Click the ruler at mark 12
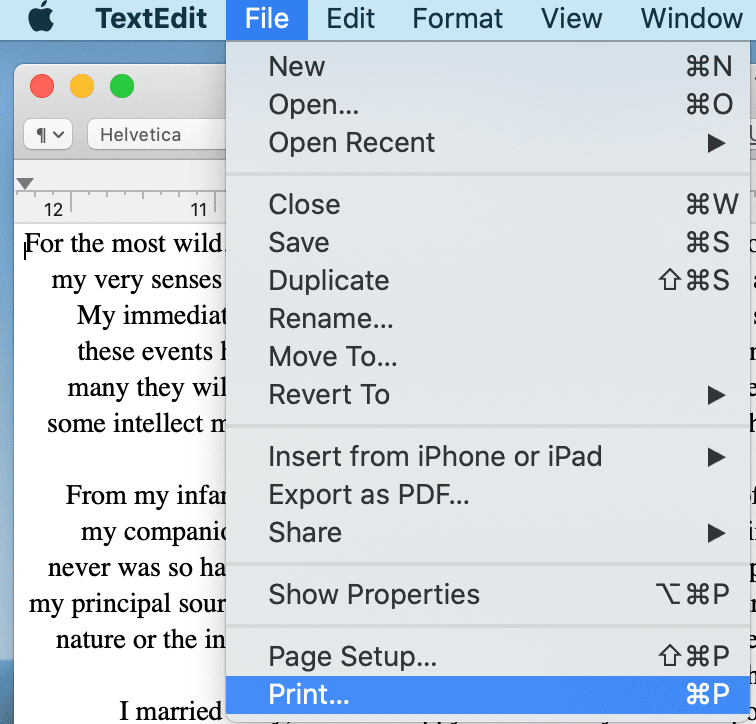This screenshot has width=756, height=724. 53,210
